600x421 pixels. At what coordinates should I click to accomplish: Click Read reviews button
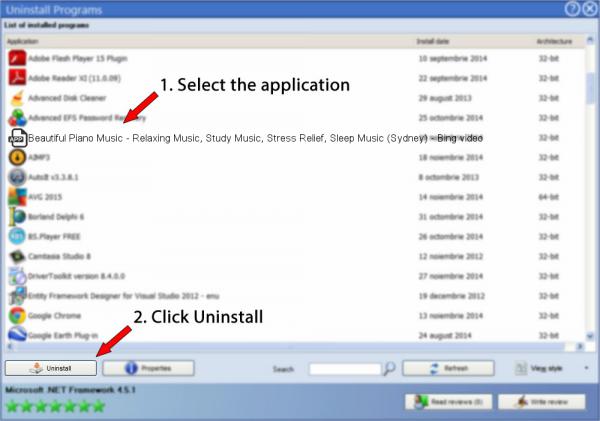pyautogui.click(x=448, y=402)
